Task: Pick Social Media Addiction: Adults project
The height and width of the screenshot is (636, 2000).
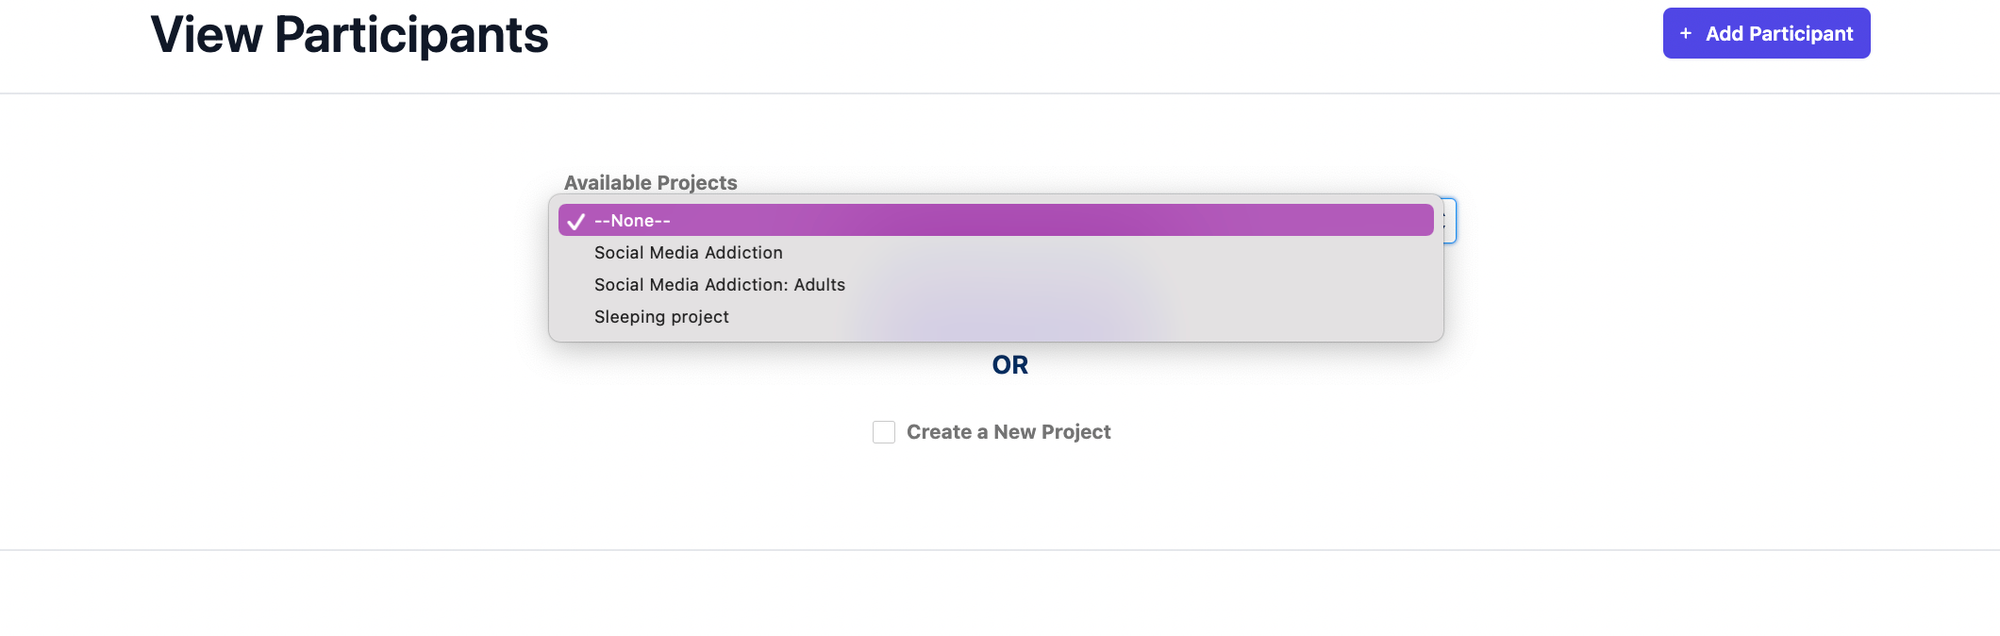Action: [x=996, y=285]
